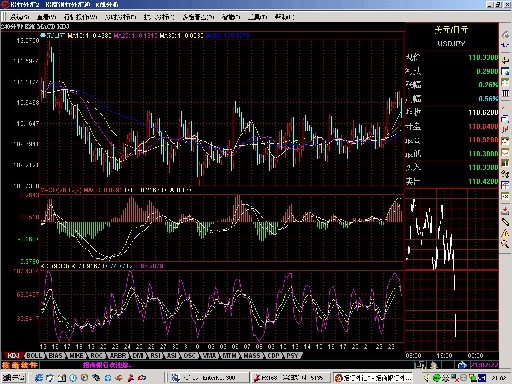Switch to the BOLL indicator tab
This screenshot has height=384, width=512.
click(34, 356)
